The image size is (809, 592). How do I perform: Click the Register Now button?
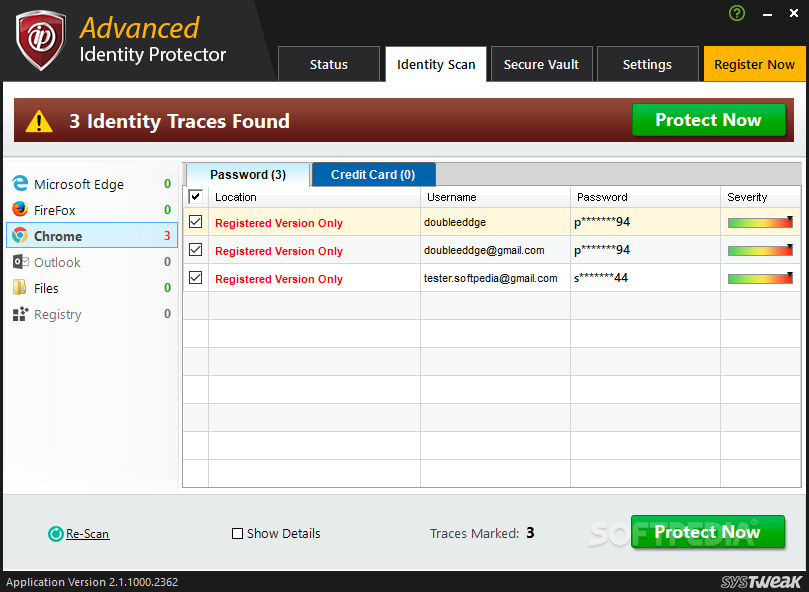point(754,63)
